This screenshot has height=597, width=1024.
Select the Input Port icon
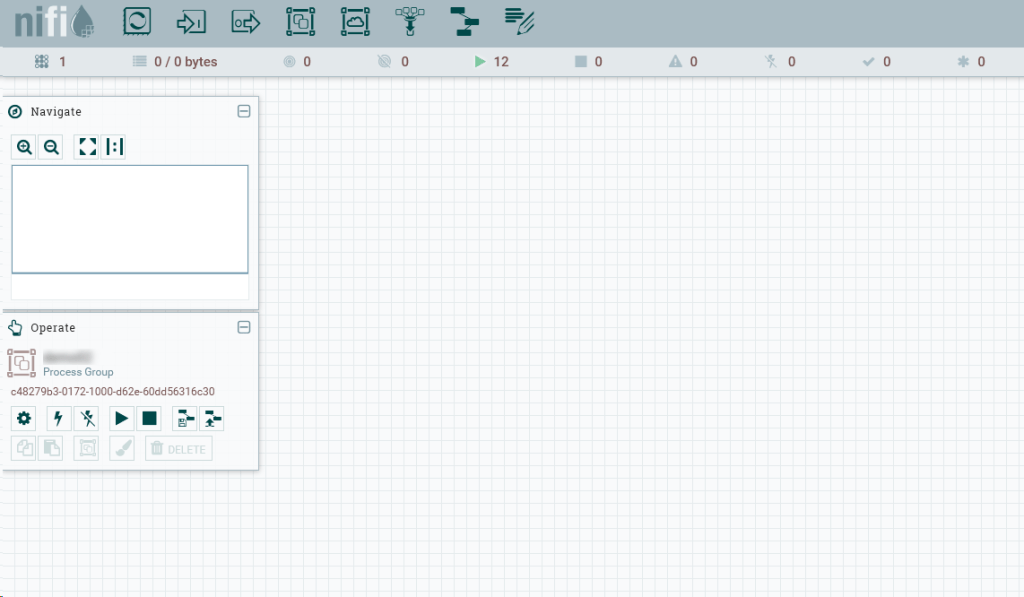(x=191, y=21)
